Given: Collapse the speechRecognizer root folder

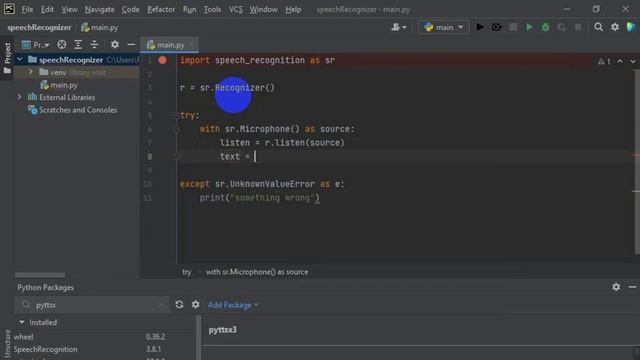Looking at the screenshot, I should click(x=20, y=60).
